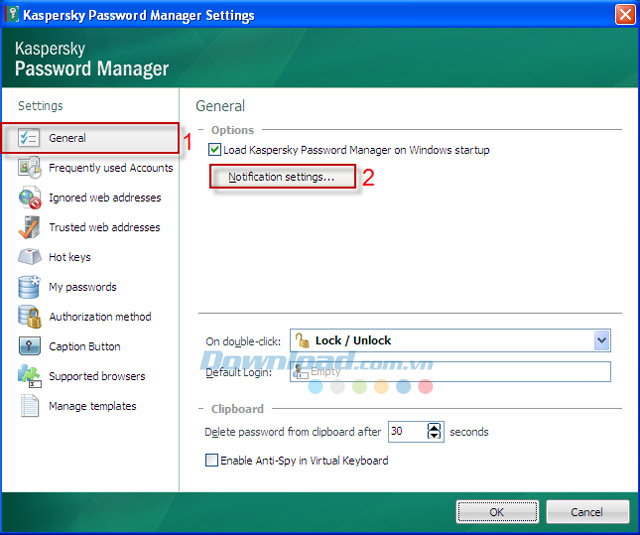Decrease clipboard delete seconds with down arrow
Screen dimensions: 640x535
click(x=434, y=435)
